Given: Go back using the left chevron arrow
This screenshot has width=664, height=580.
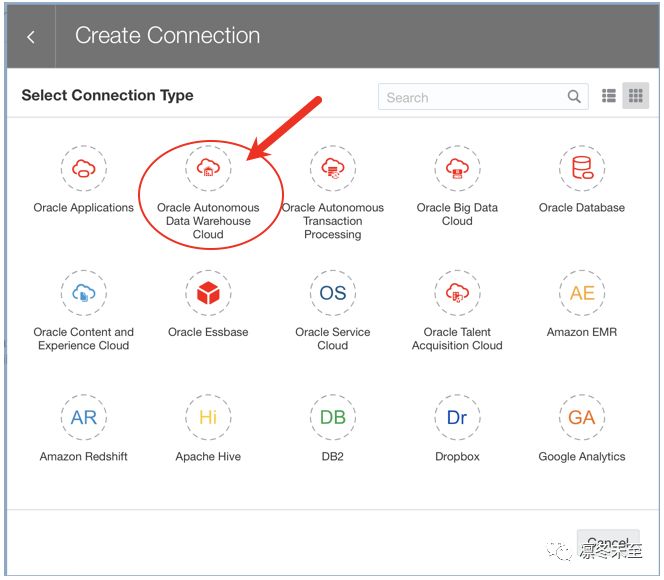Looking at the screenshot, I should (31, 37).
